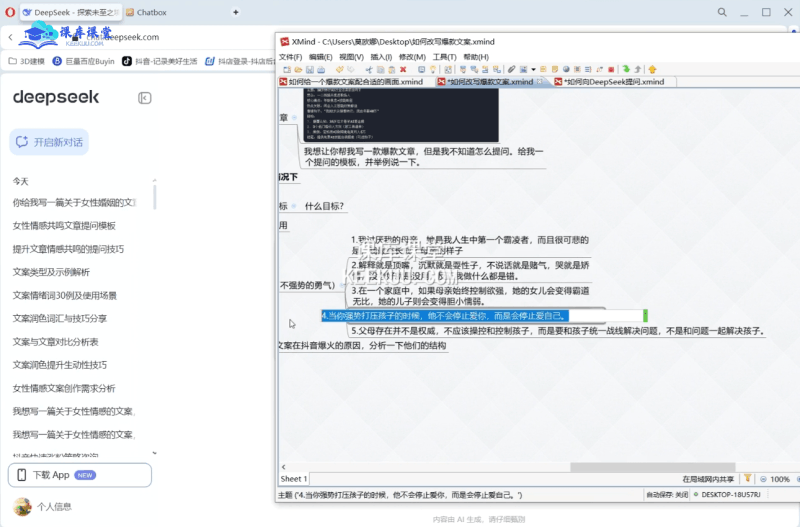Open chat 女性情感文案创作需求分析
800x527 pixels.
(64, 388)
